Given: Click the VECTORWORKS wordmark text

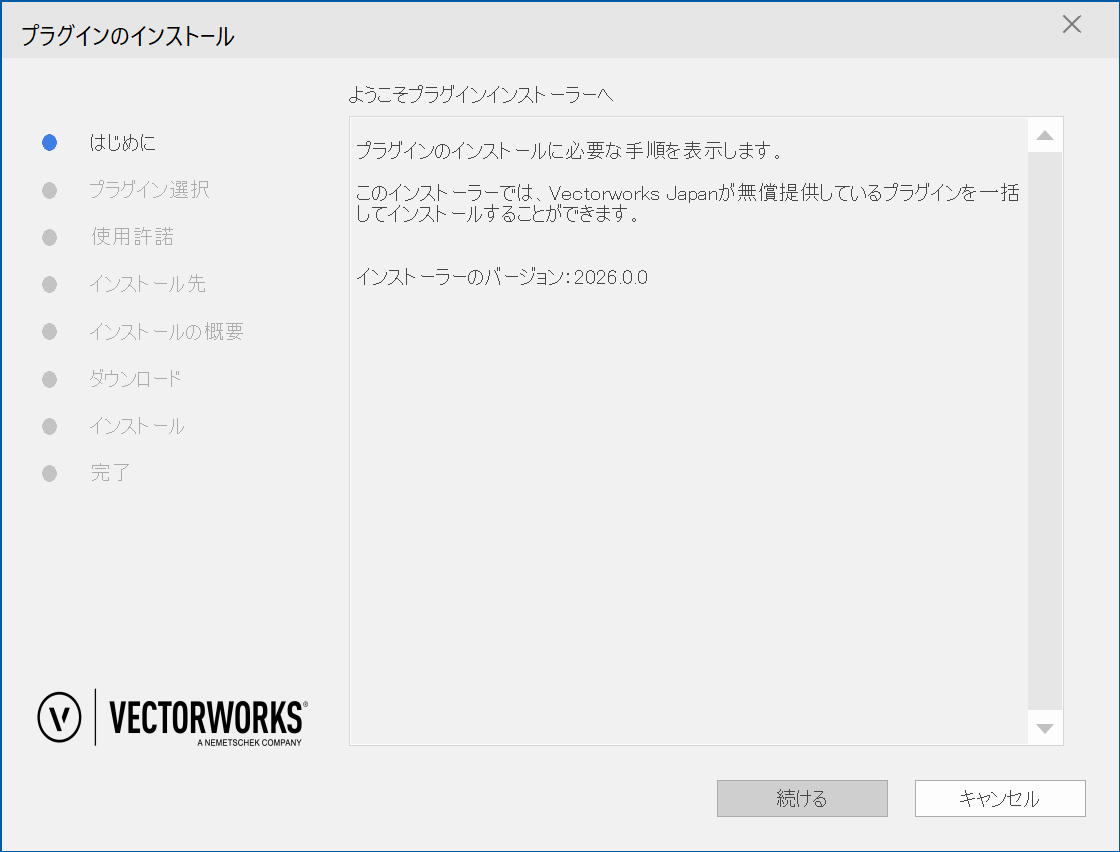Looking at the screenshot, I should click(206, 717).
